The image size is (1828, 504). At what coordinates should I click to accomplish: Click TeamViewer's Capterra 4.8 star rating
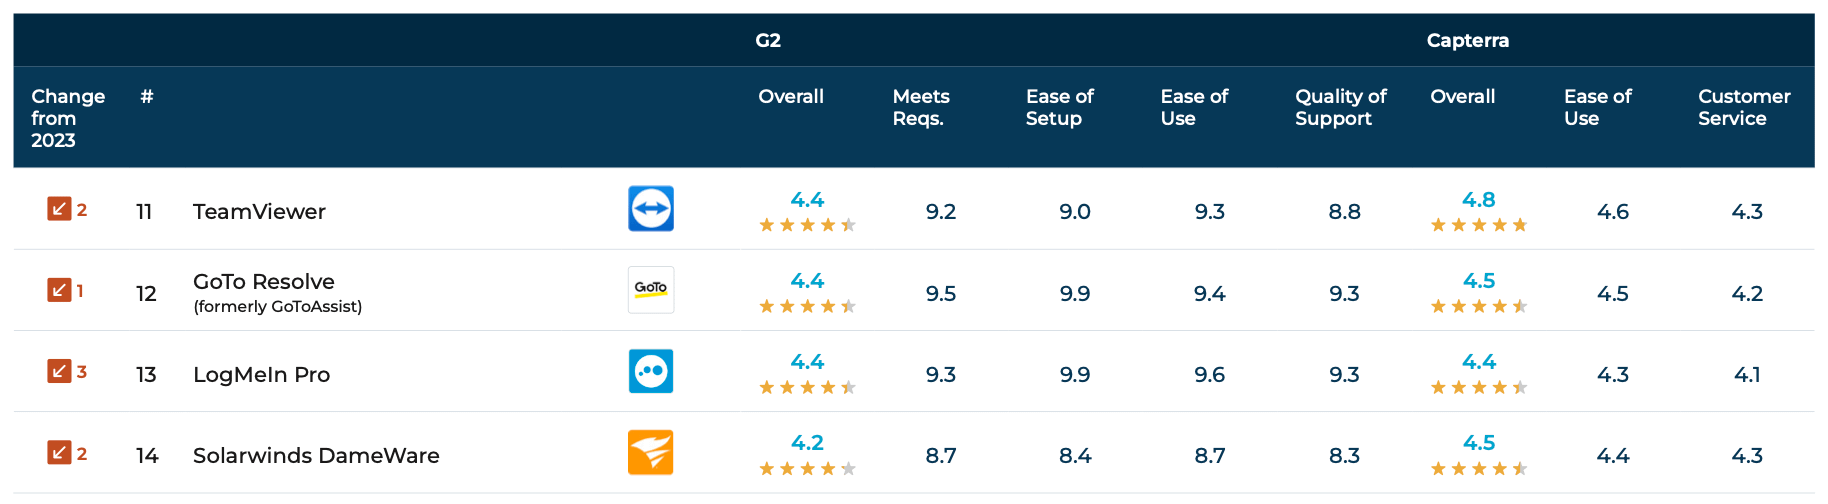(x=1479, y=224)
